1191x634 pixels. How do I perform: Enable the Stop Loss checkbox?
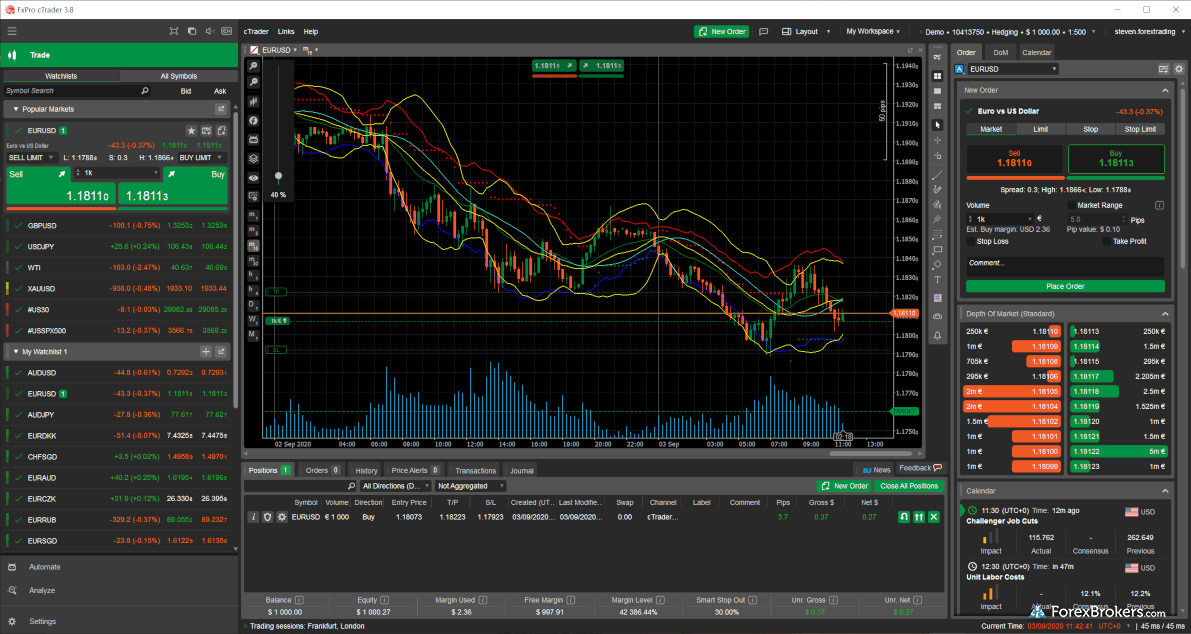pos(971,241)
